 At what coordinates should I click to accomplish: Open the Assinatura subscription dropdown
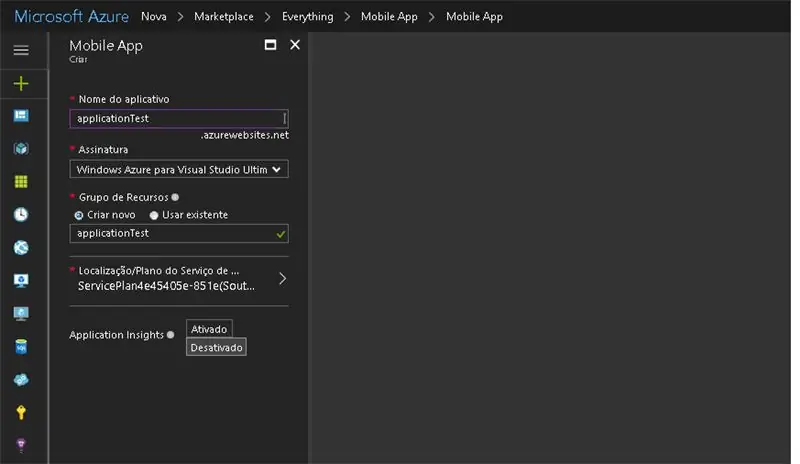(179, 169)
